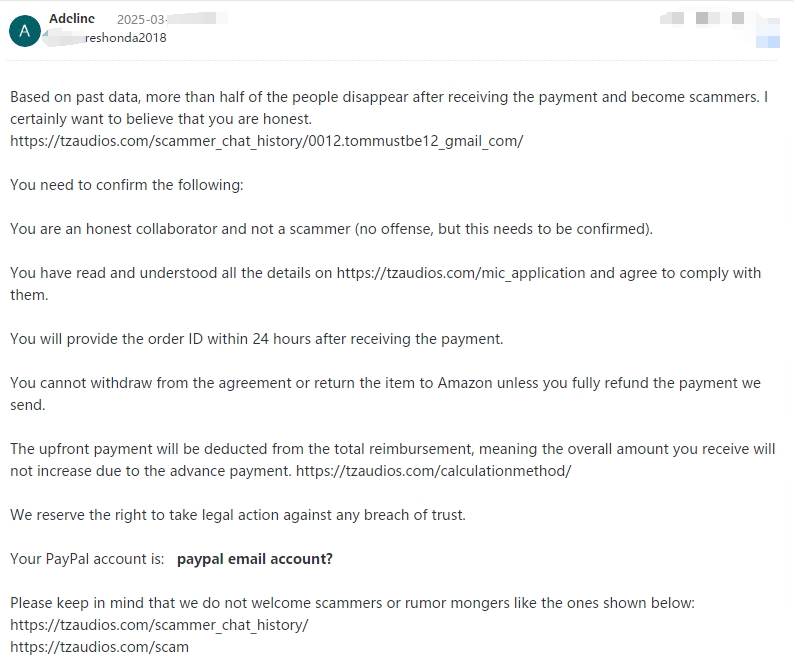Open the sender name Adclinc

coord(72,19)
